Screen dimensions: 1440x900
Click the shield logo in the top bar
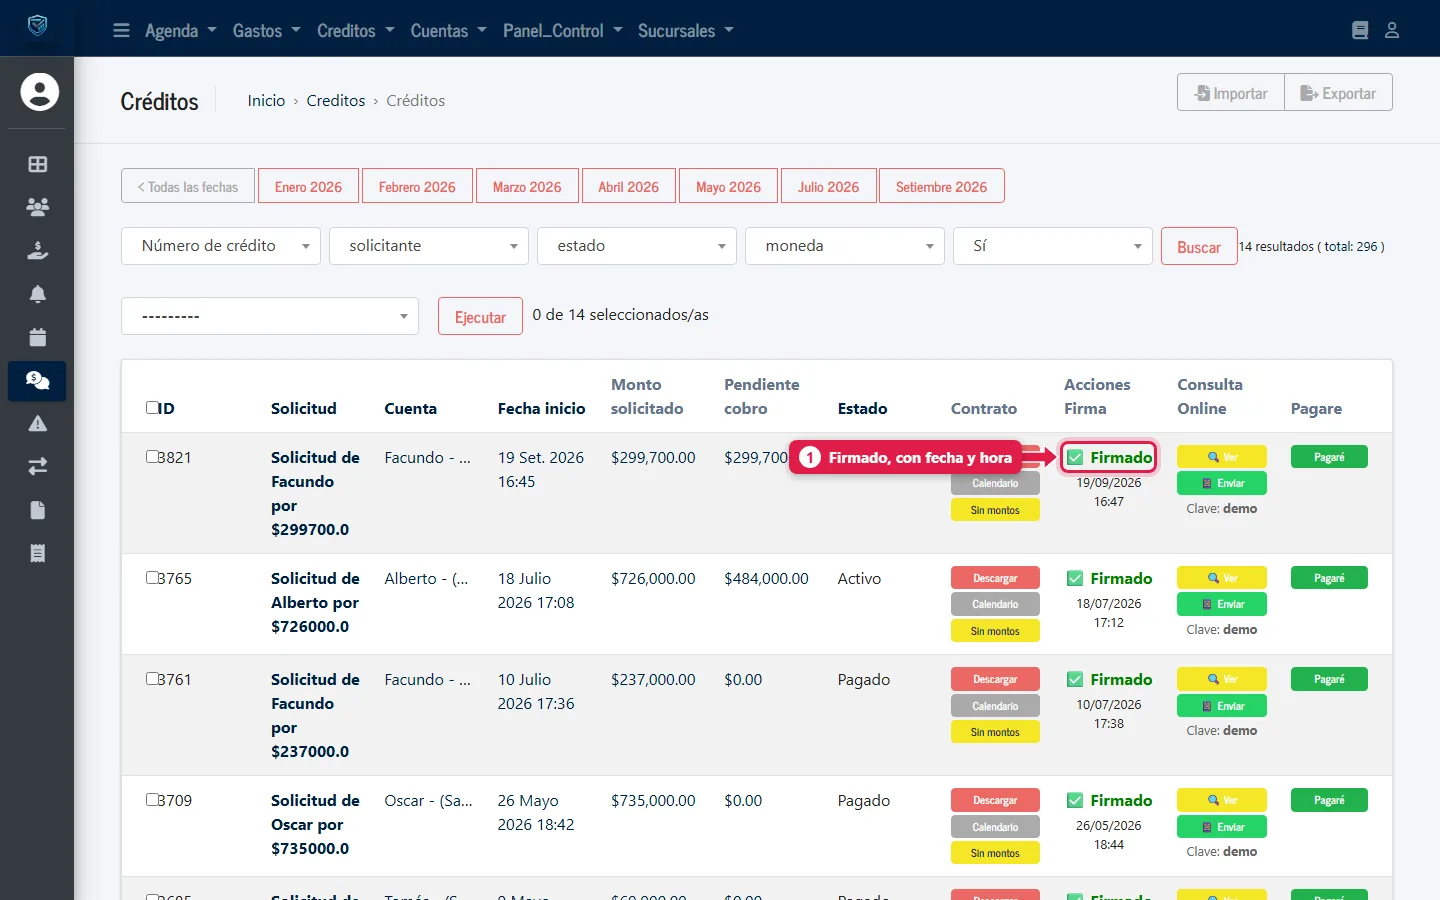[x=37, y=25]
